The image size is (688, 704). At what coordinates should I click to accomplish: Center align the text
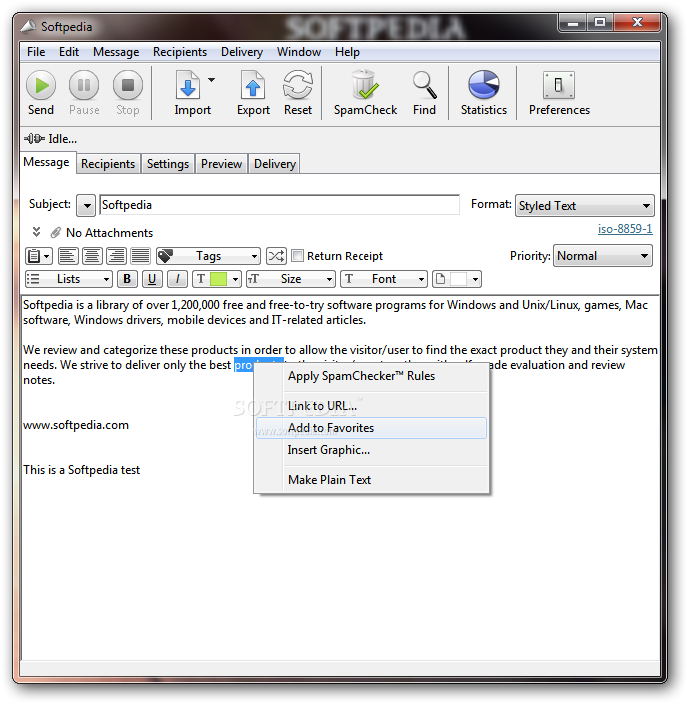click(92, 256)
